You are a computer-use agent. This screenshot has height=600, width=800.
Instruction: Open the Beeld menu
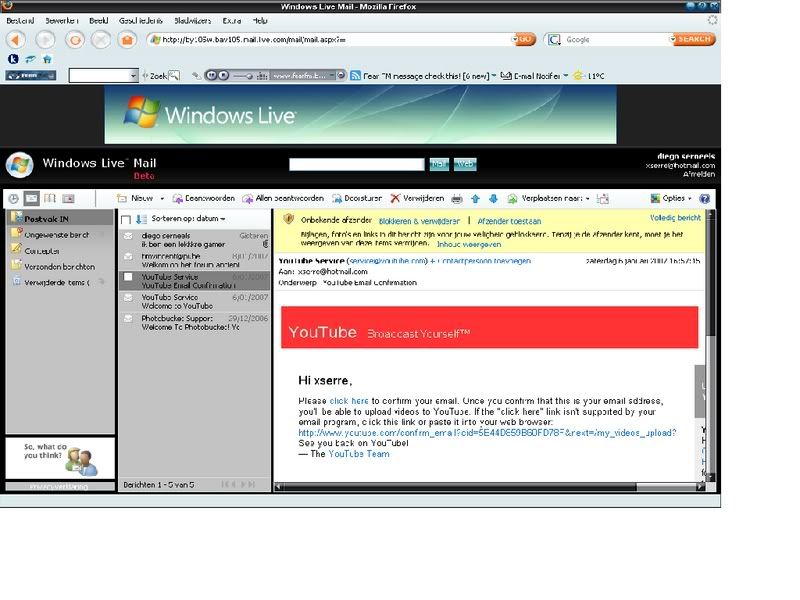[99, 21]
